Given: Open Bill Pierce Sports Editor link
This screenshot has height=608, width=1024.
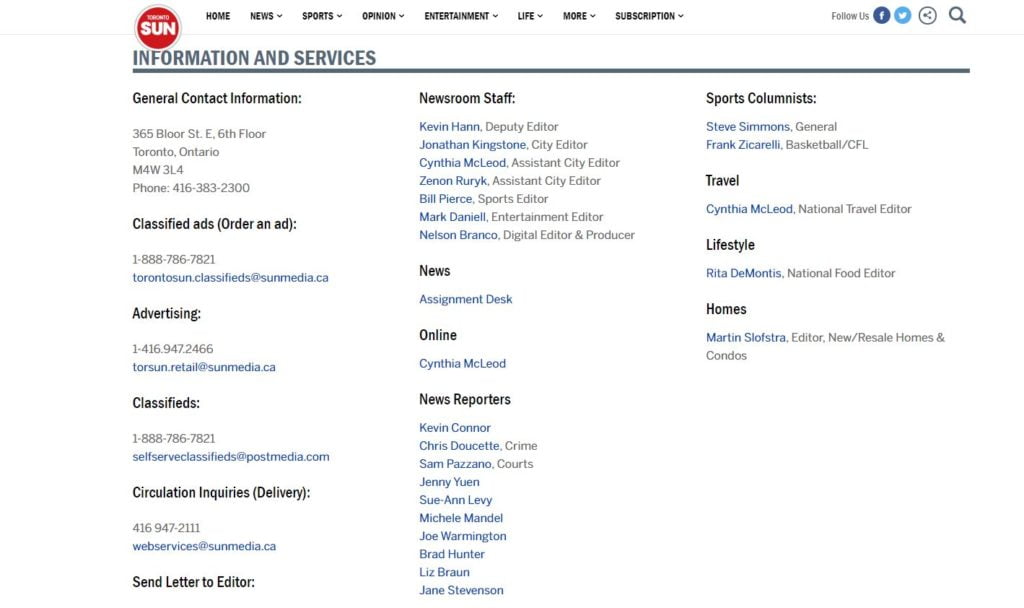Looking at the screenshot, I should 445,199.
